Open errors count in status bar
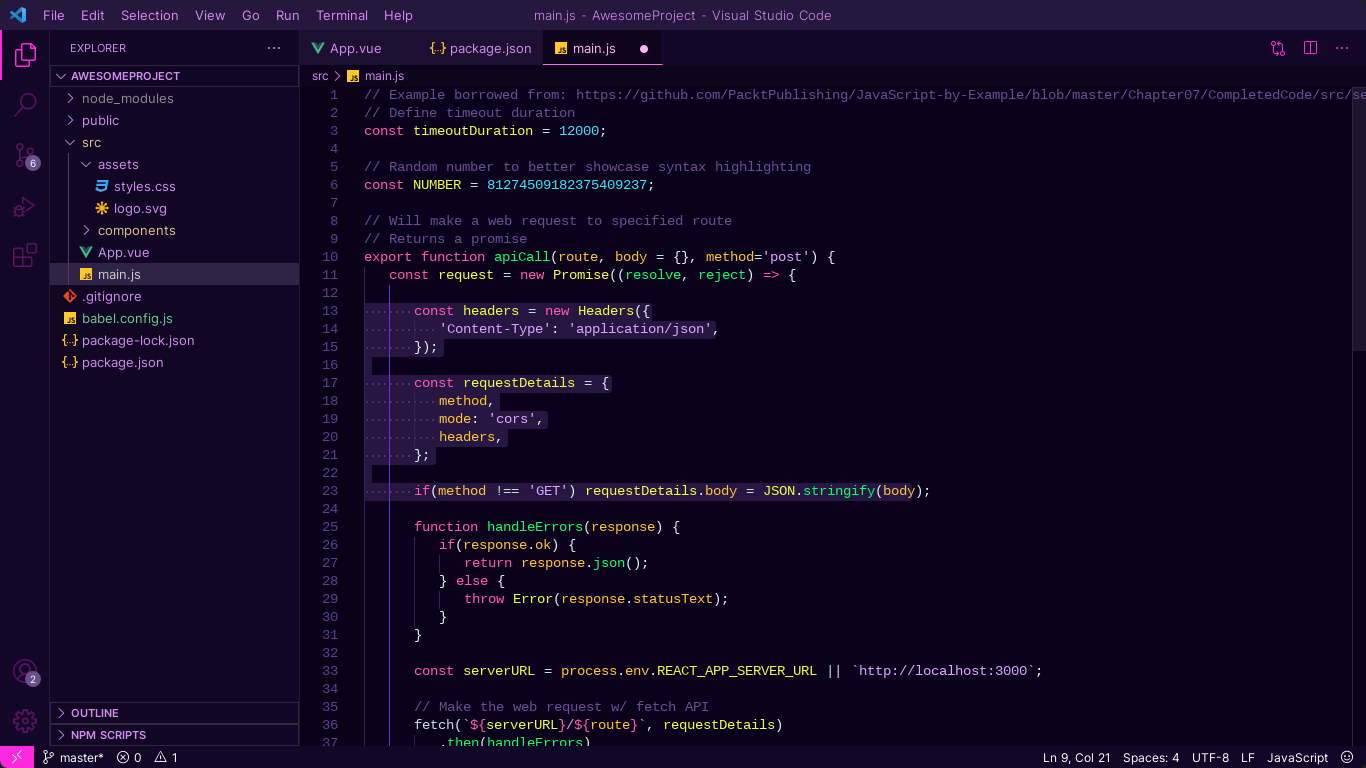Viewport: 1366px width, 768px height. coord(129,757)
